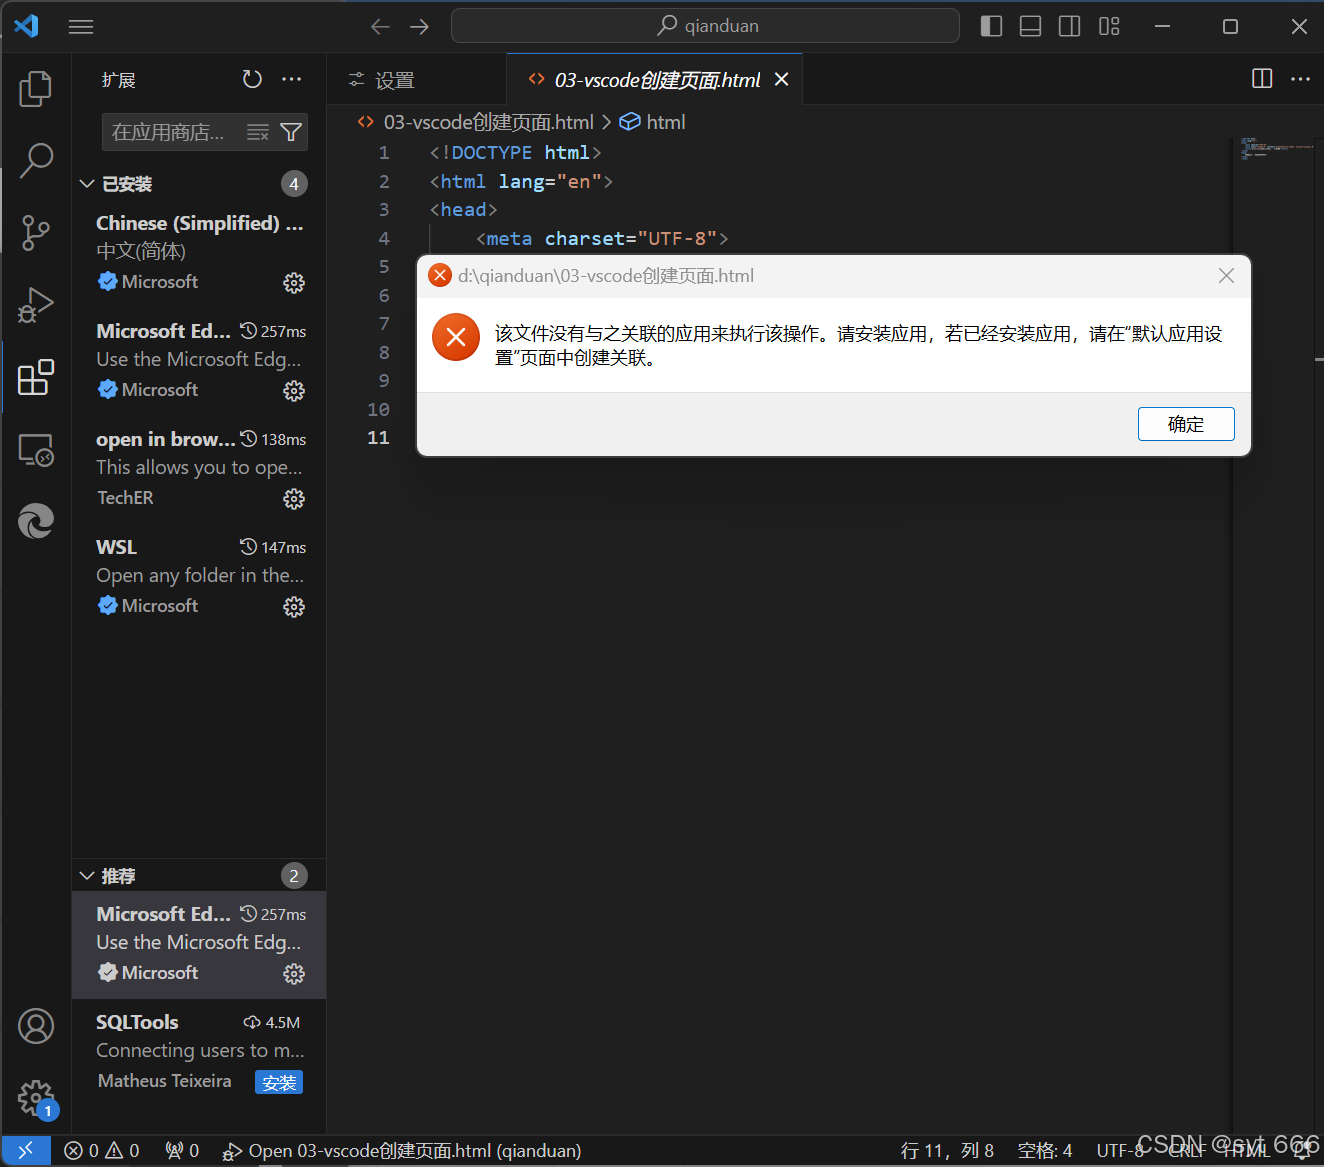Manage WSL extension gear
The height and width of the screenshot is (1167, 1325).
tap(294, 607)
